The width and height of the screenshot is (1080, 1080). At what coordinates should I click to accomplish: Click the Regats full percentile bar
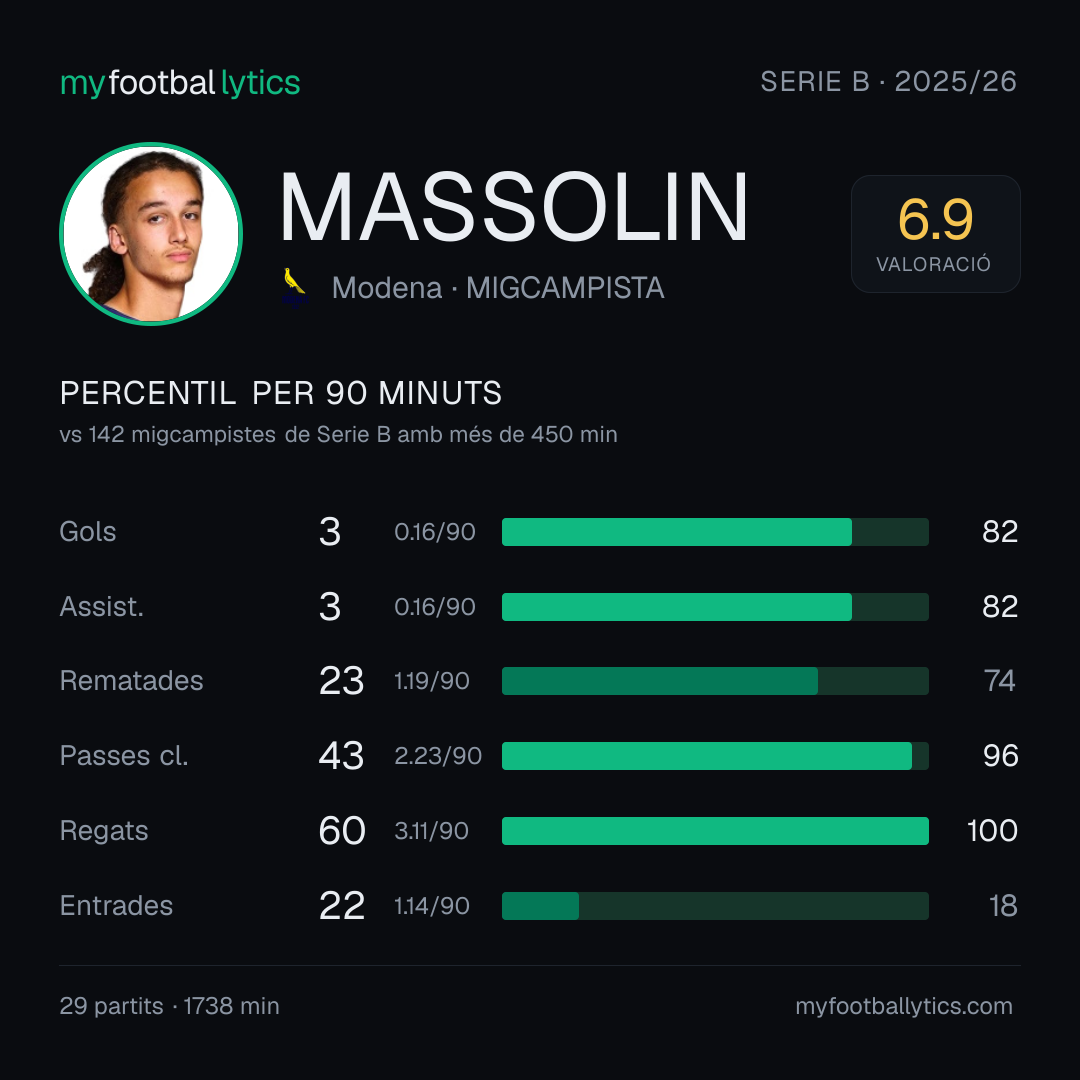point(715,831)
